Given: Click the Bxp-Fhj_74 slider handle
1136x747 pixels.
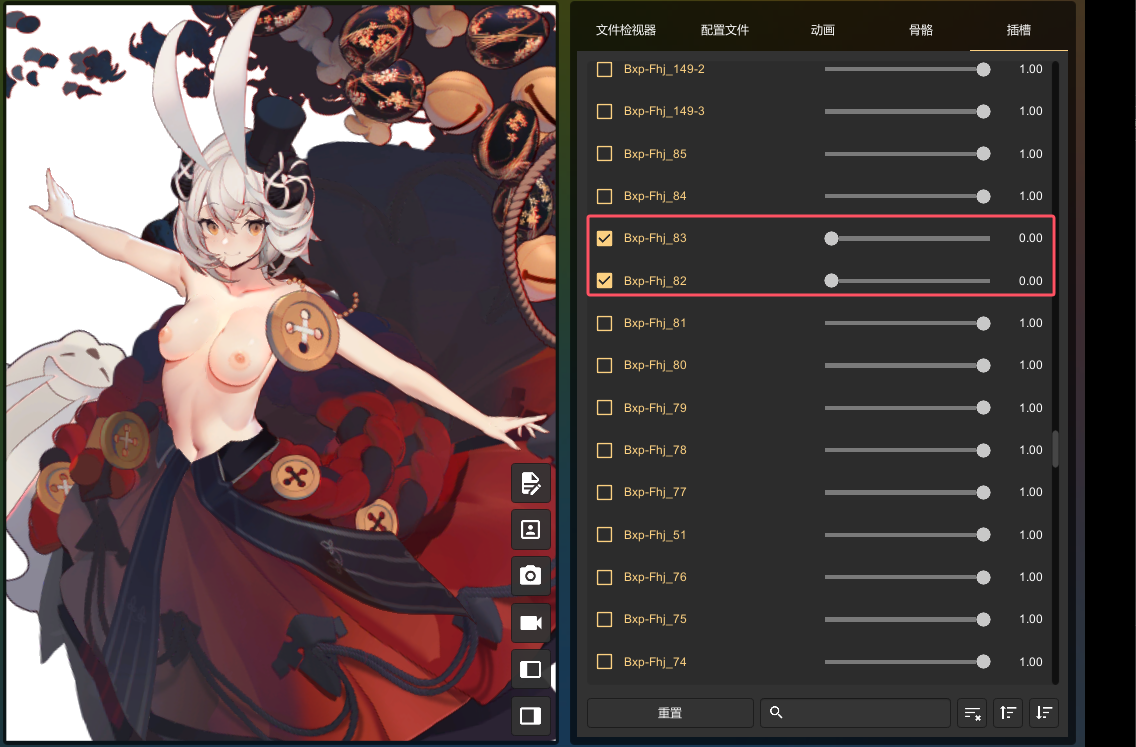Looking at the screenshot, I should [983, 662].
